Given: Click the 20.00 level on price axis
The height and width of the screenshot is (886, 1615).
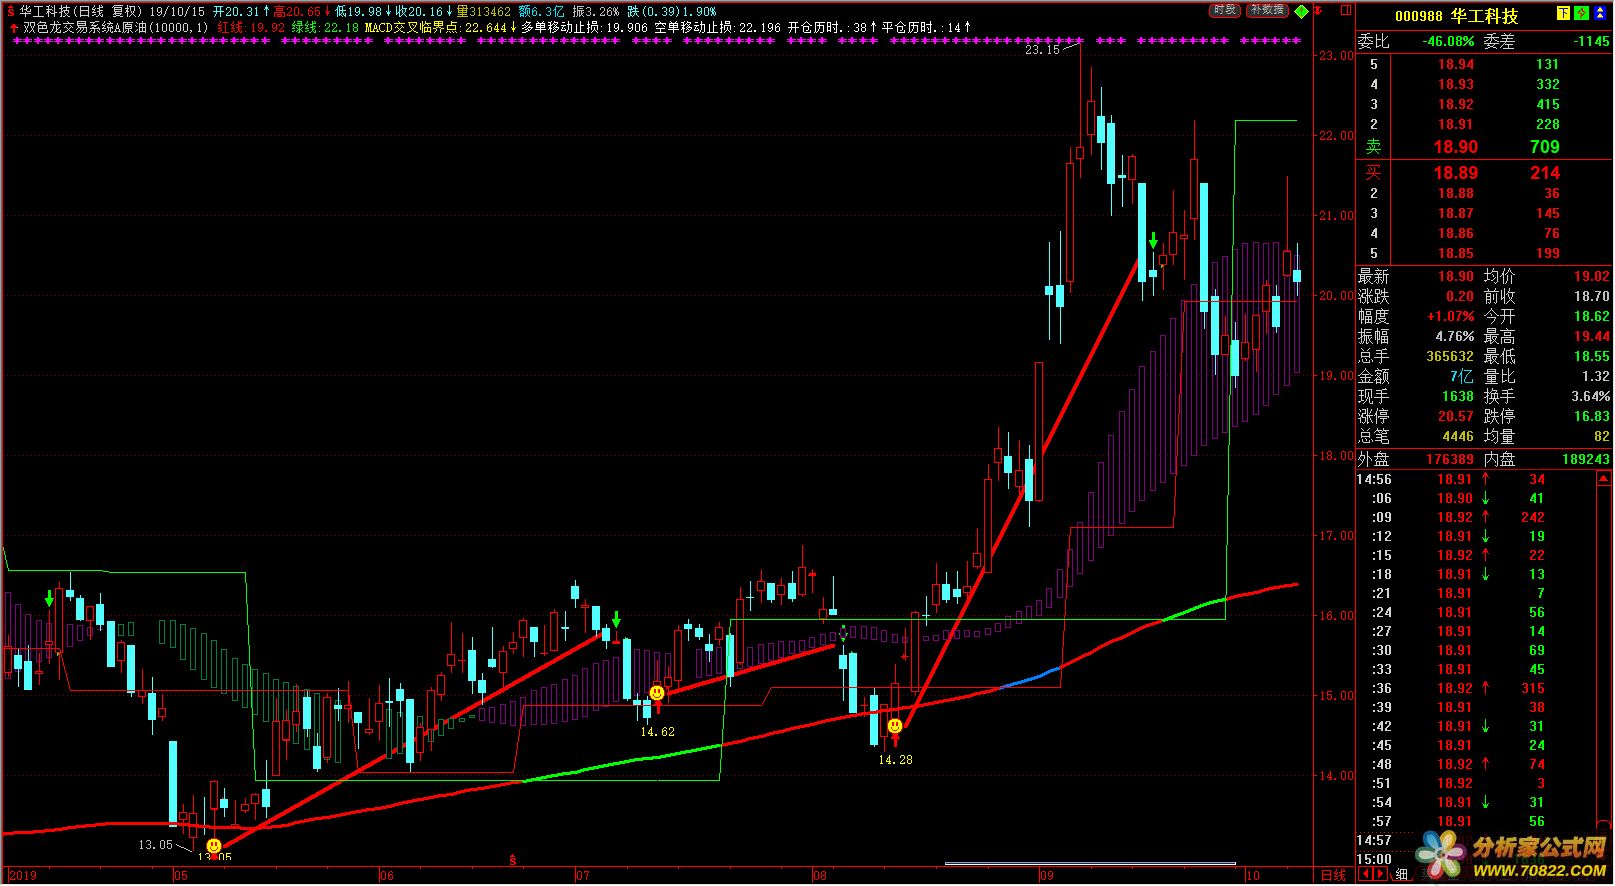Looking at the screenshot, I should [1336, 296].
